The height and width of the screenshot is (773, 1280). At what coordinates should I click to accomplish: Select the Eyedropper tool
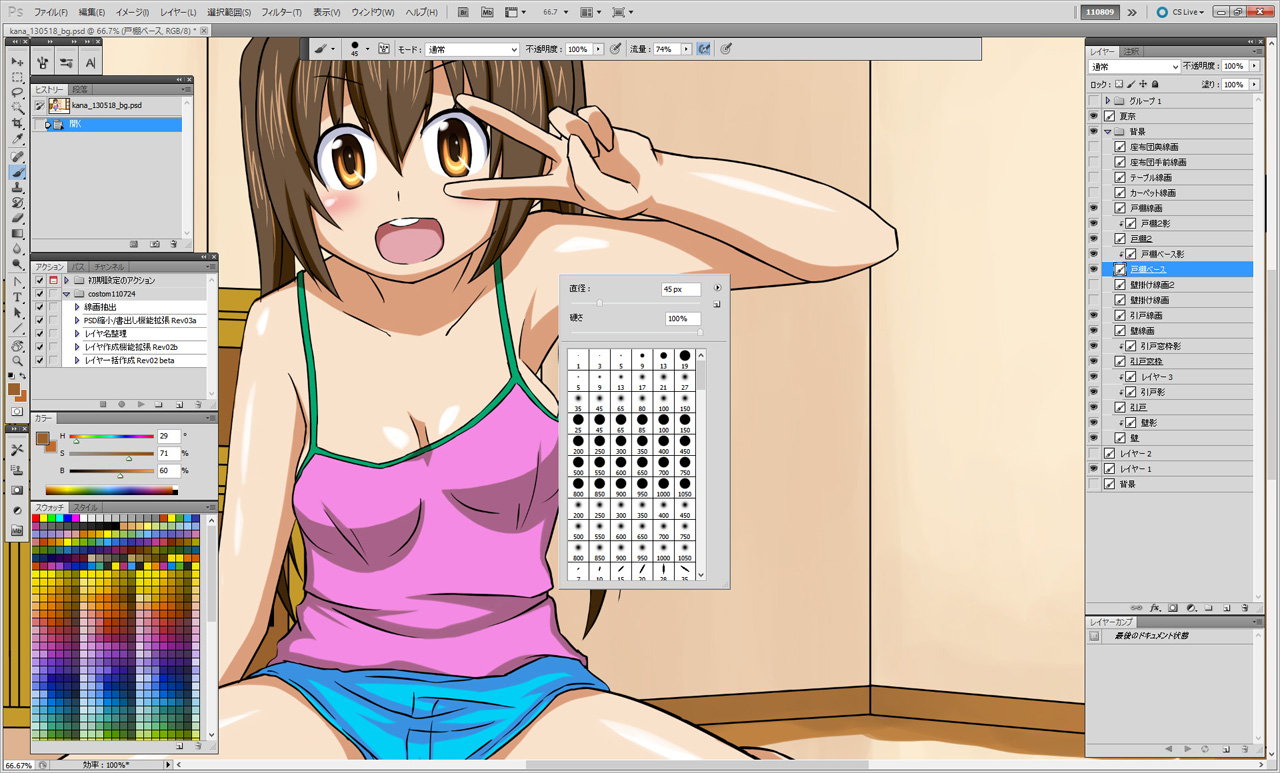(x=17, y=138)
